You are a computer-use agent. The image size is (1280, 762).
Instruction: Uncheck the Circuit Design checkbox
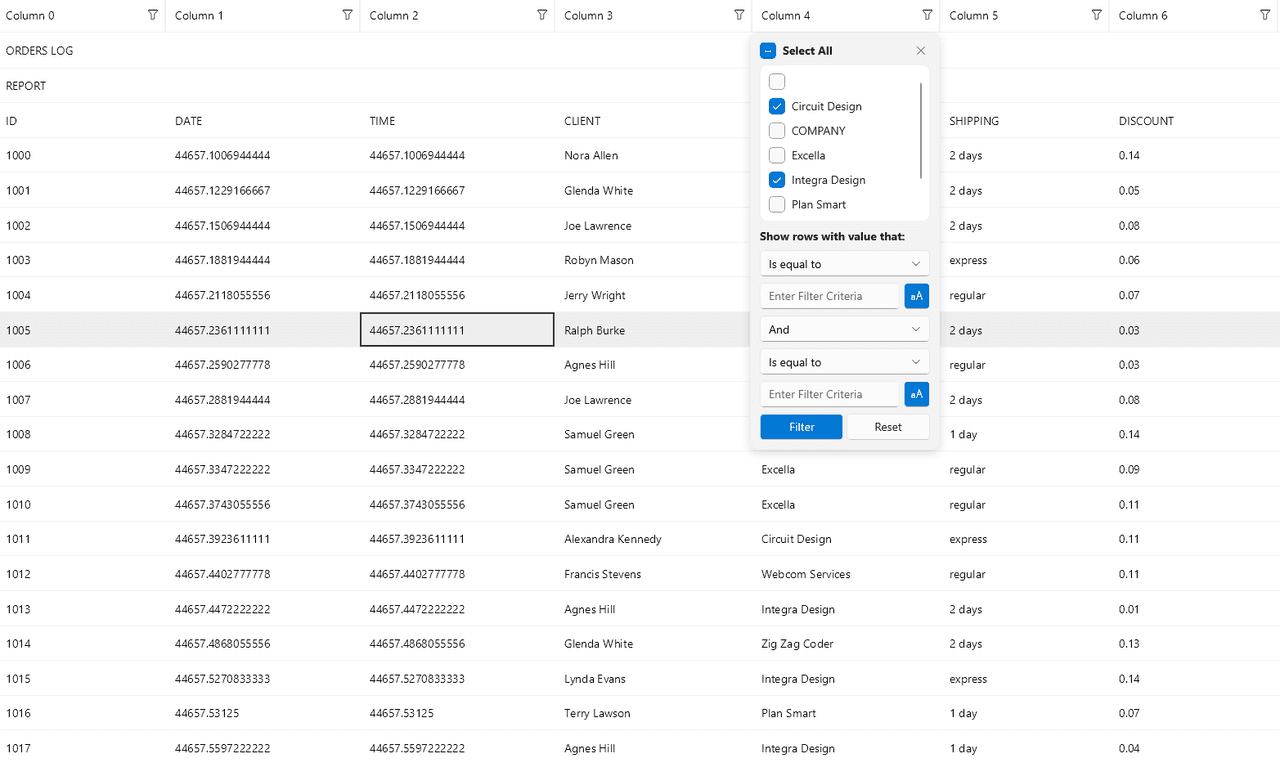(777, 106)
